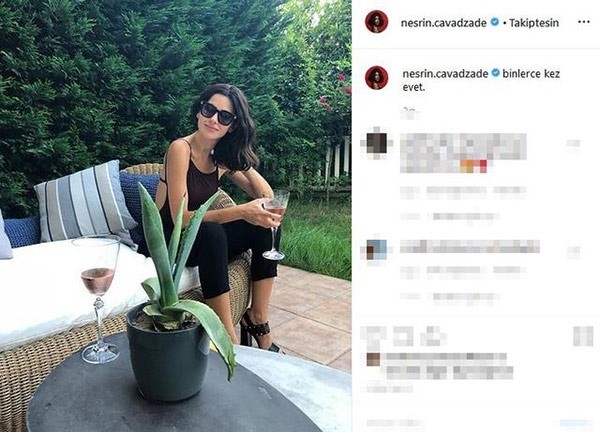Like the first blurred comment via its heart
600x432 pixels.
[573, 143]
